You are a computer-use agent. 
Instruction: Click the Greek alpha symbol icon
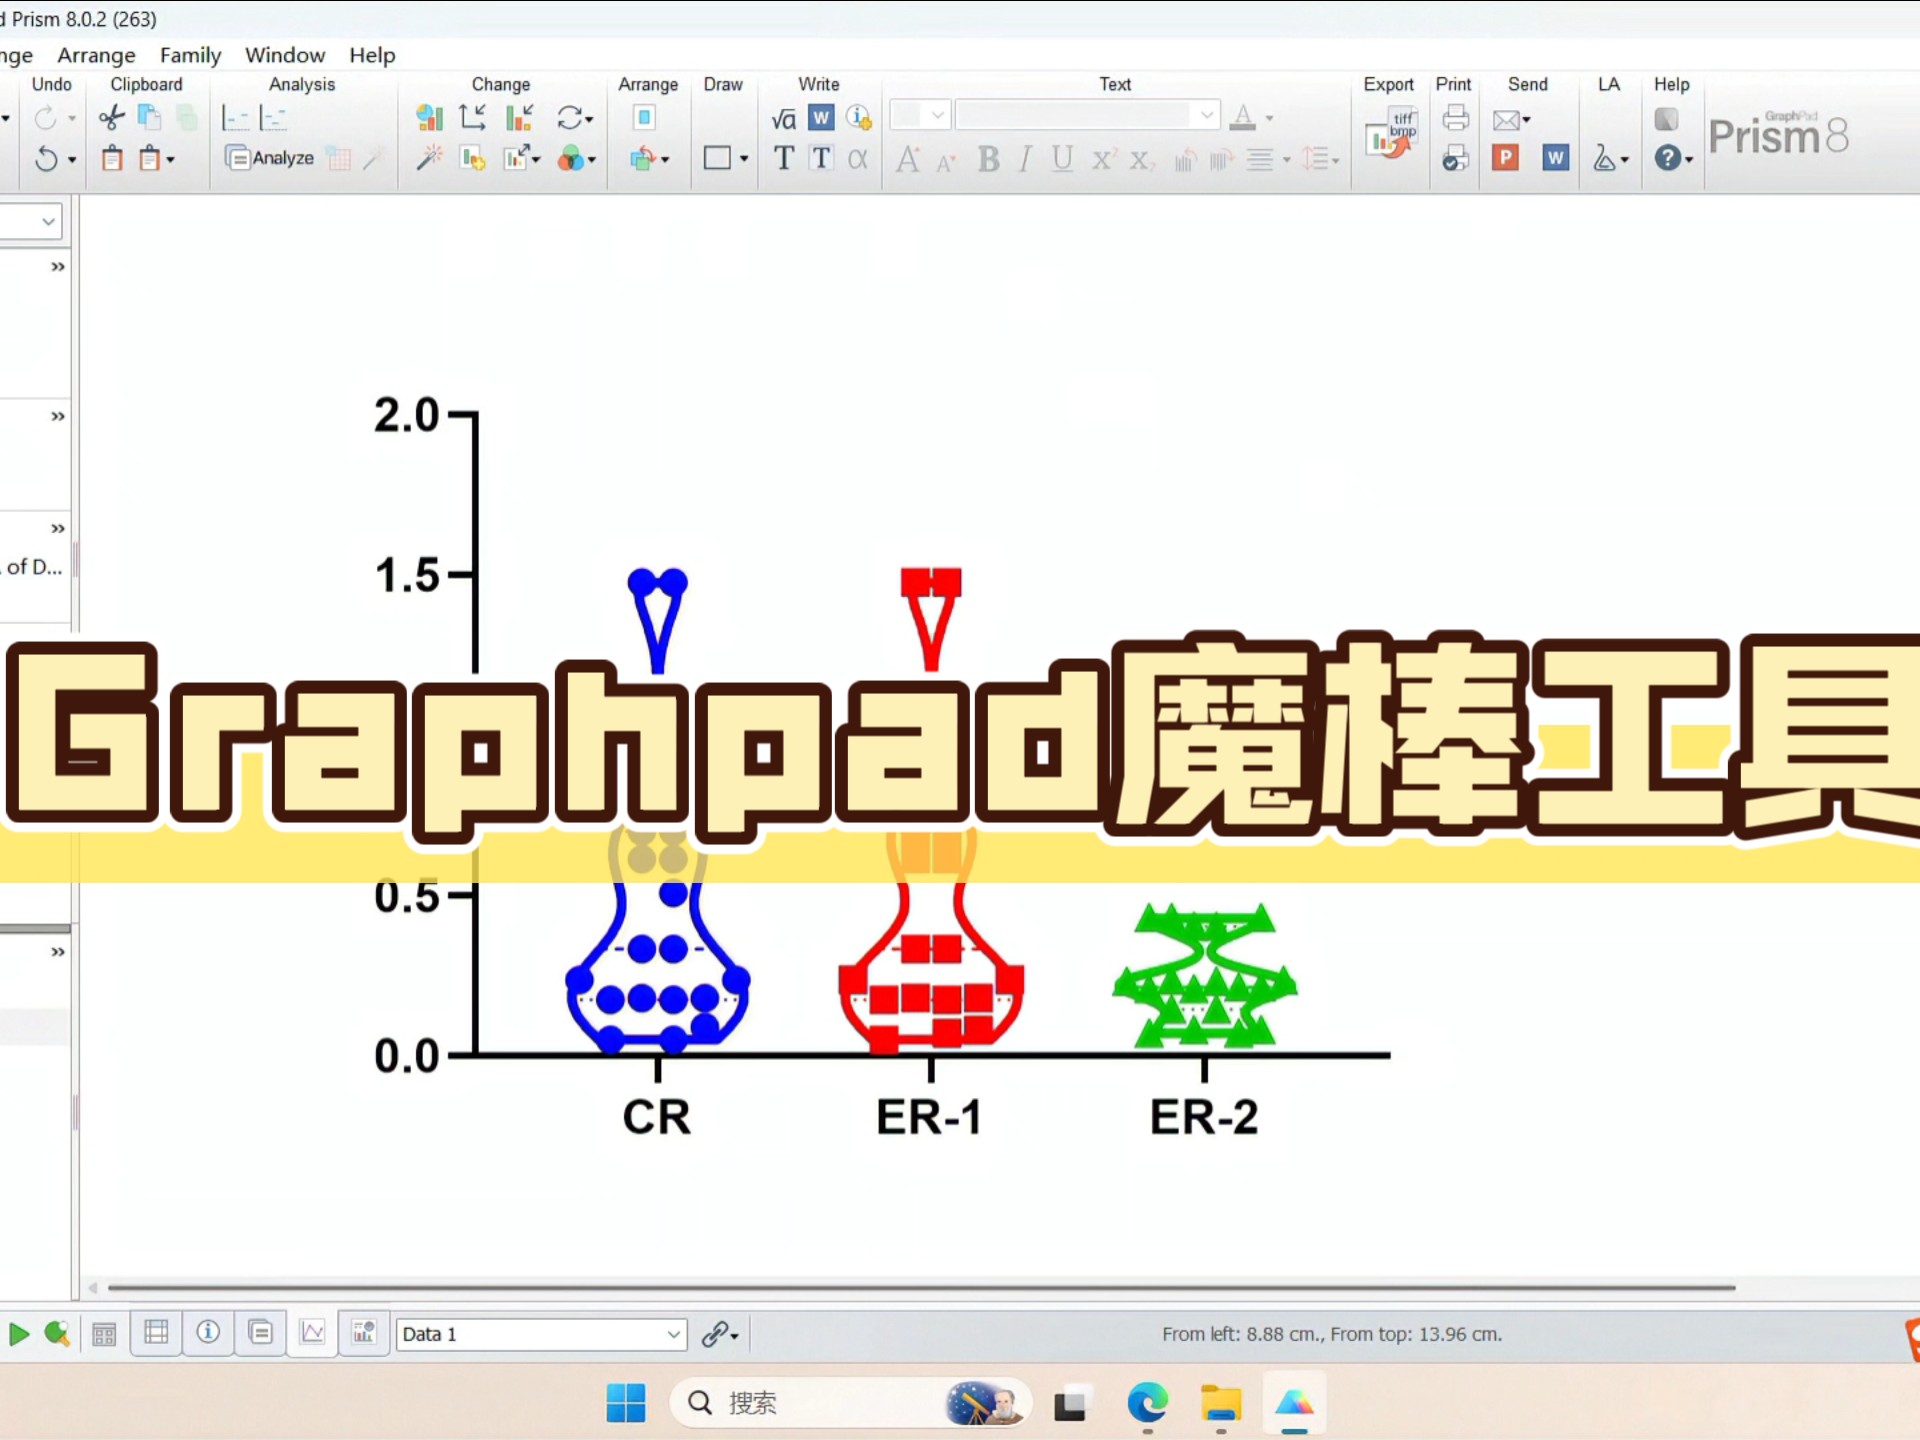858,158
